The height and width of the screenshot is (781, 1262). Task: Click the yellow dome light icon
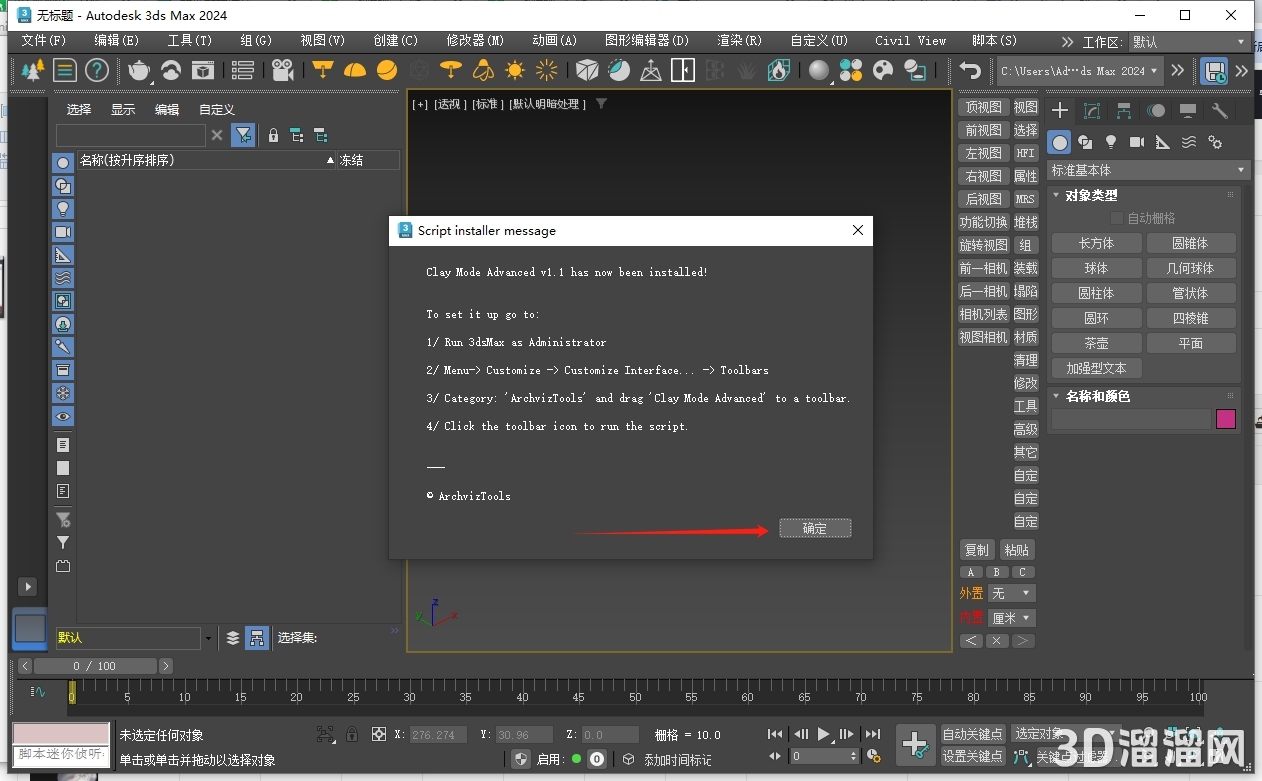click(355, 70)
